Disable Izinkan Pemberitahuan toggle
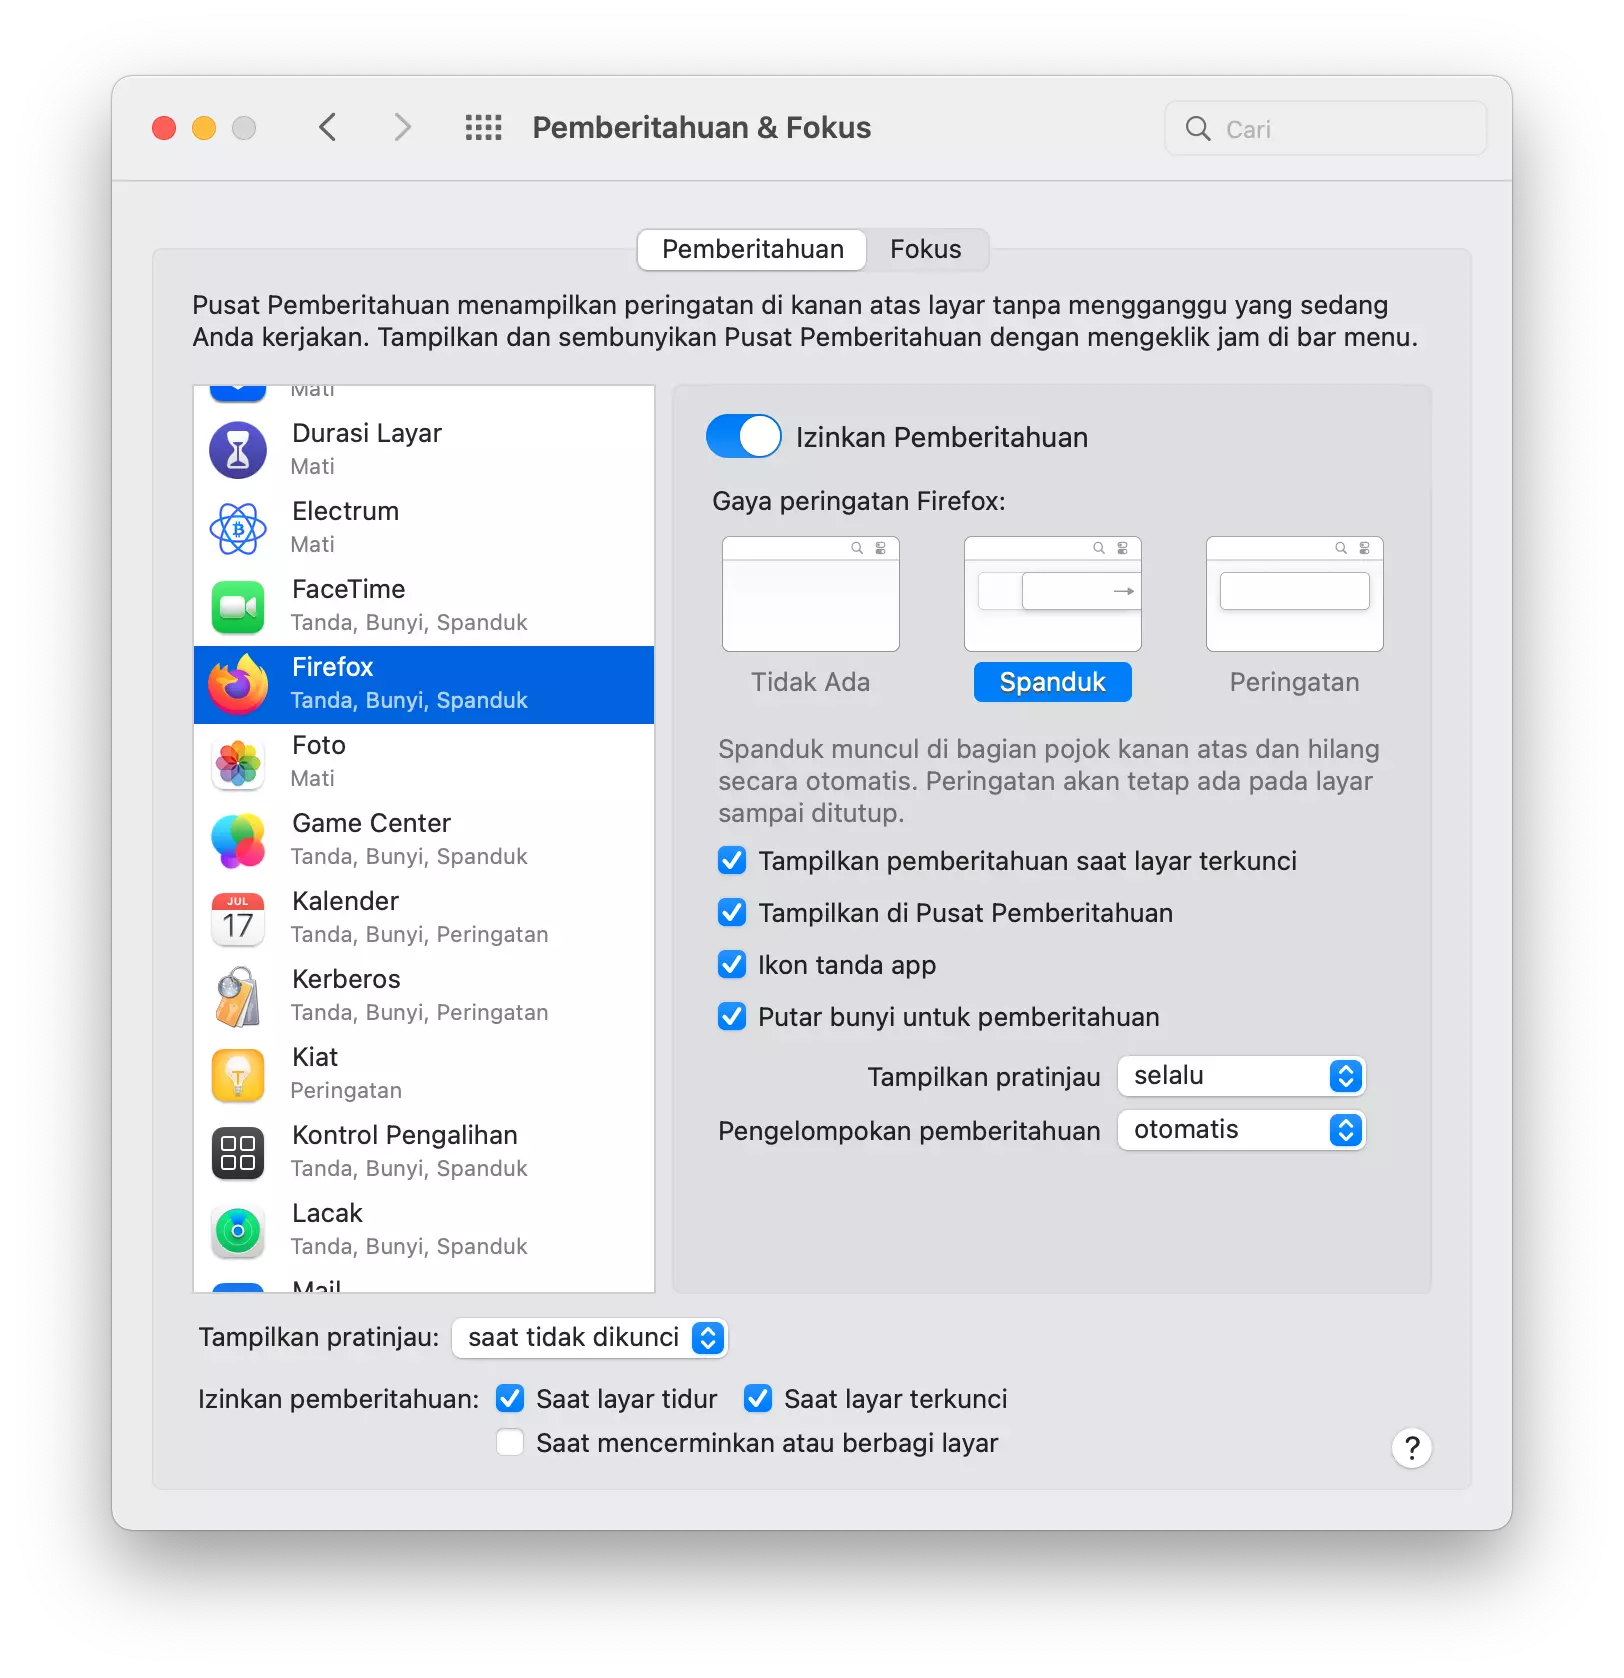1624x1678 pixels. (x=743, y=437)
